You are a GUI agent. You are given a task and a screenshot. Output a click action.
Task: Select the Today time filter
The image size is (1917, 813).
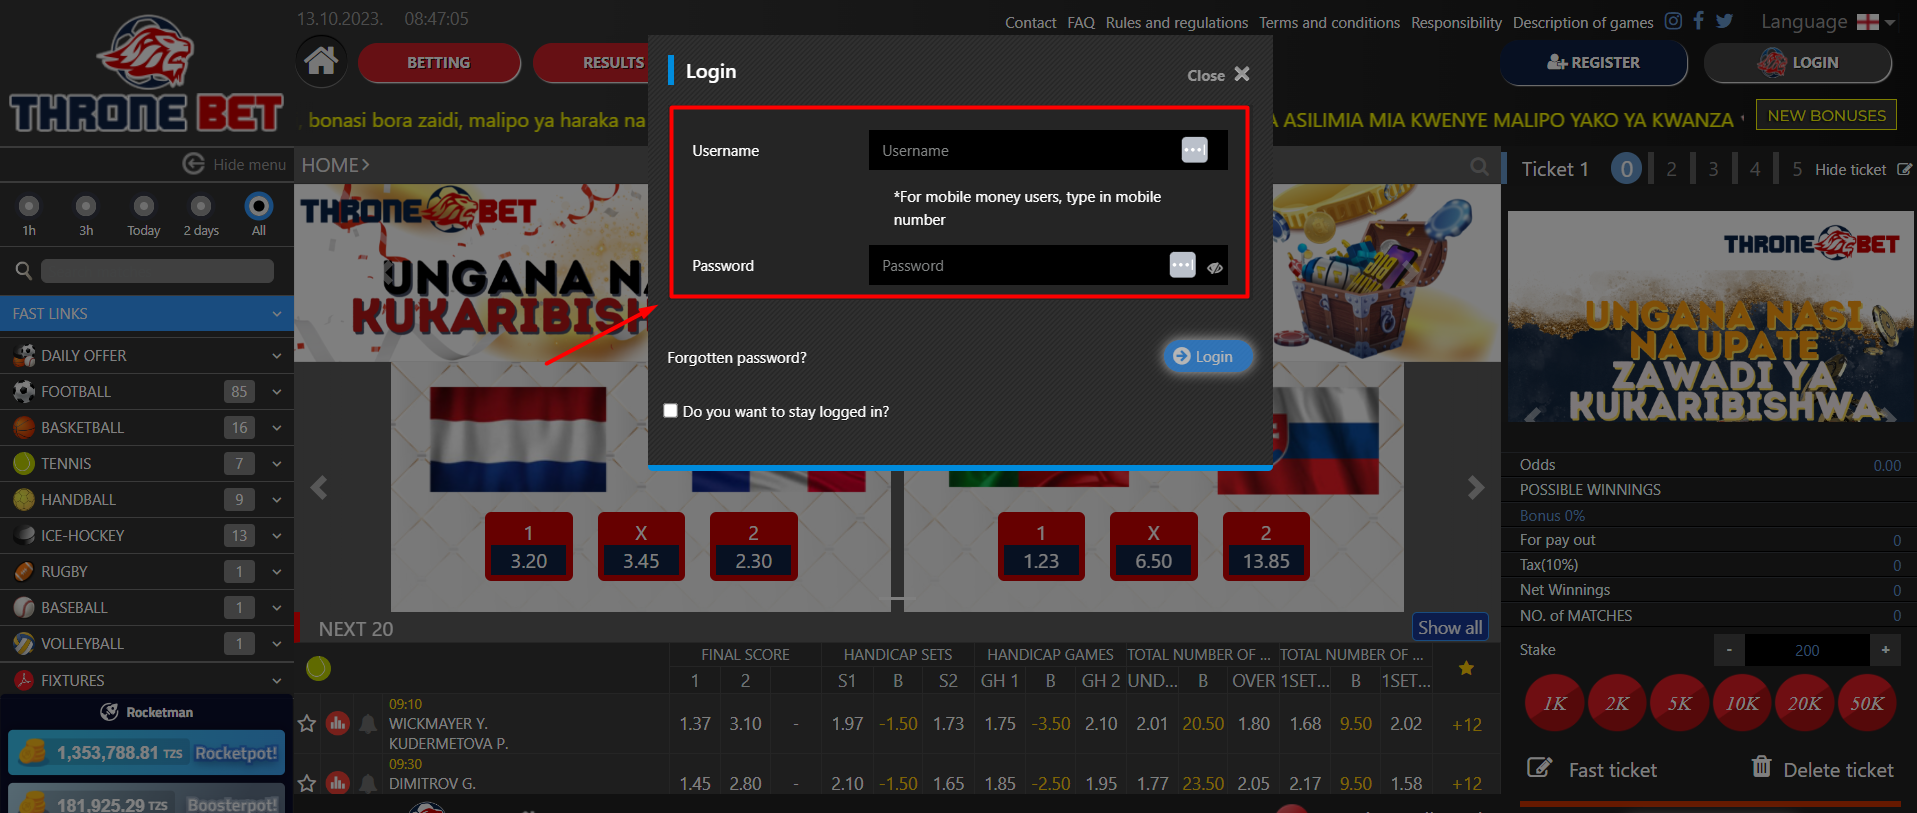click(144, 206)
